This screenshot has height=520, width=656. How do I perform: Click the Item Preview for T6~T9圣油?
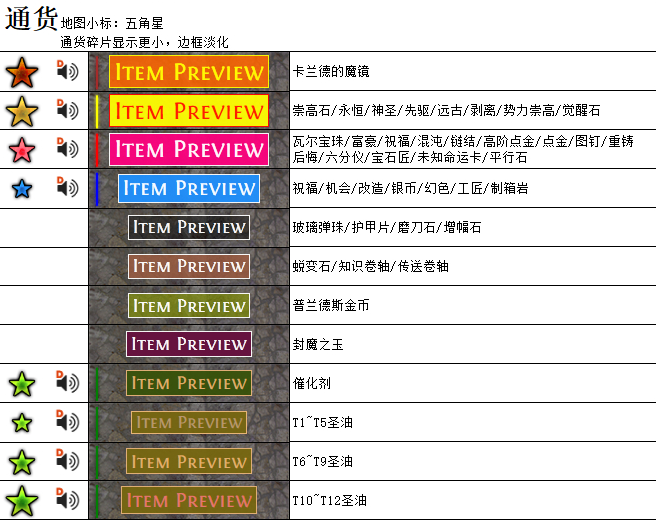click(x=189, y=461)
